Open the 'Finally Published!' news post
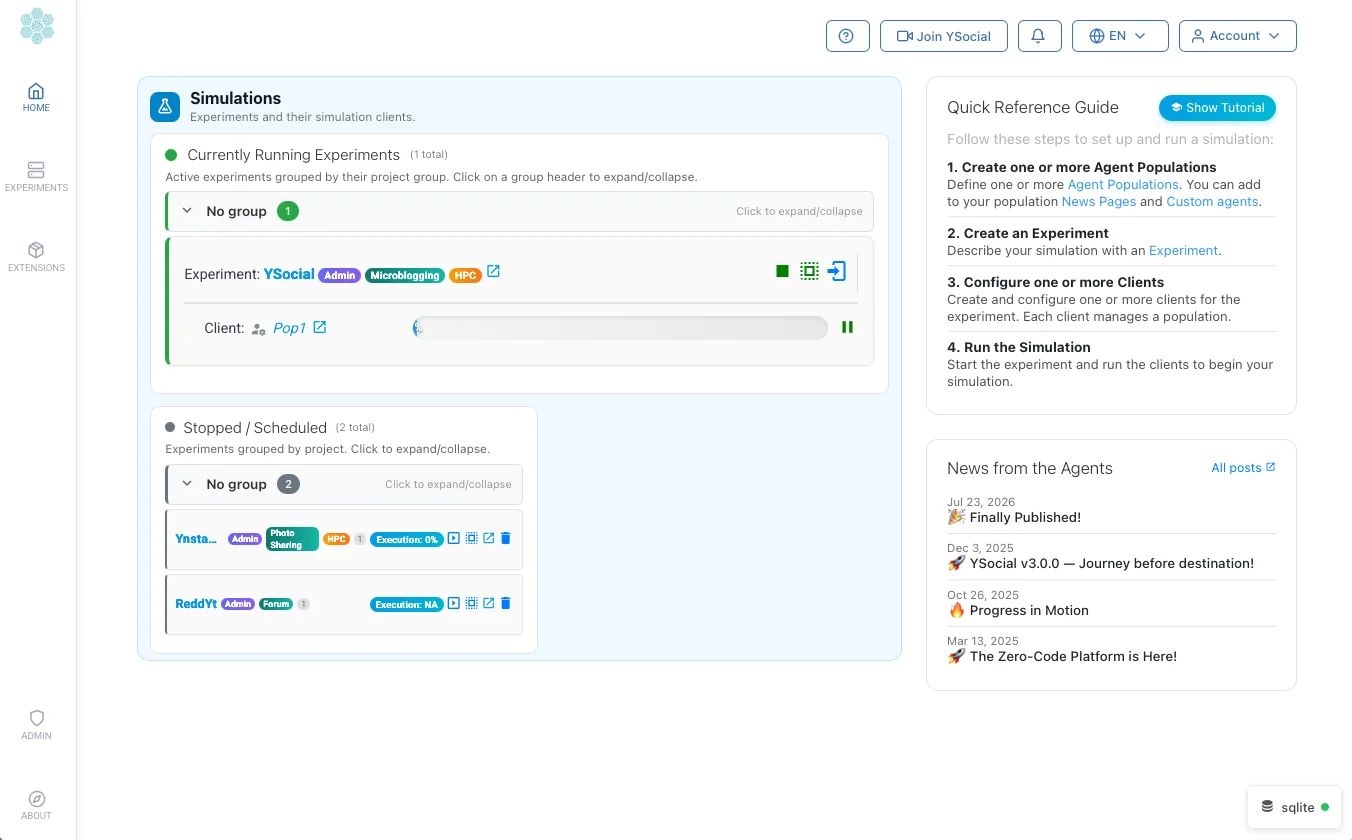This screenshot has height=840, width=1352. [x=1025, y=518]
